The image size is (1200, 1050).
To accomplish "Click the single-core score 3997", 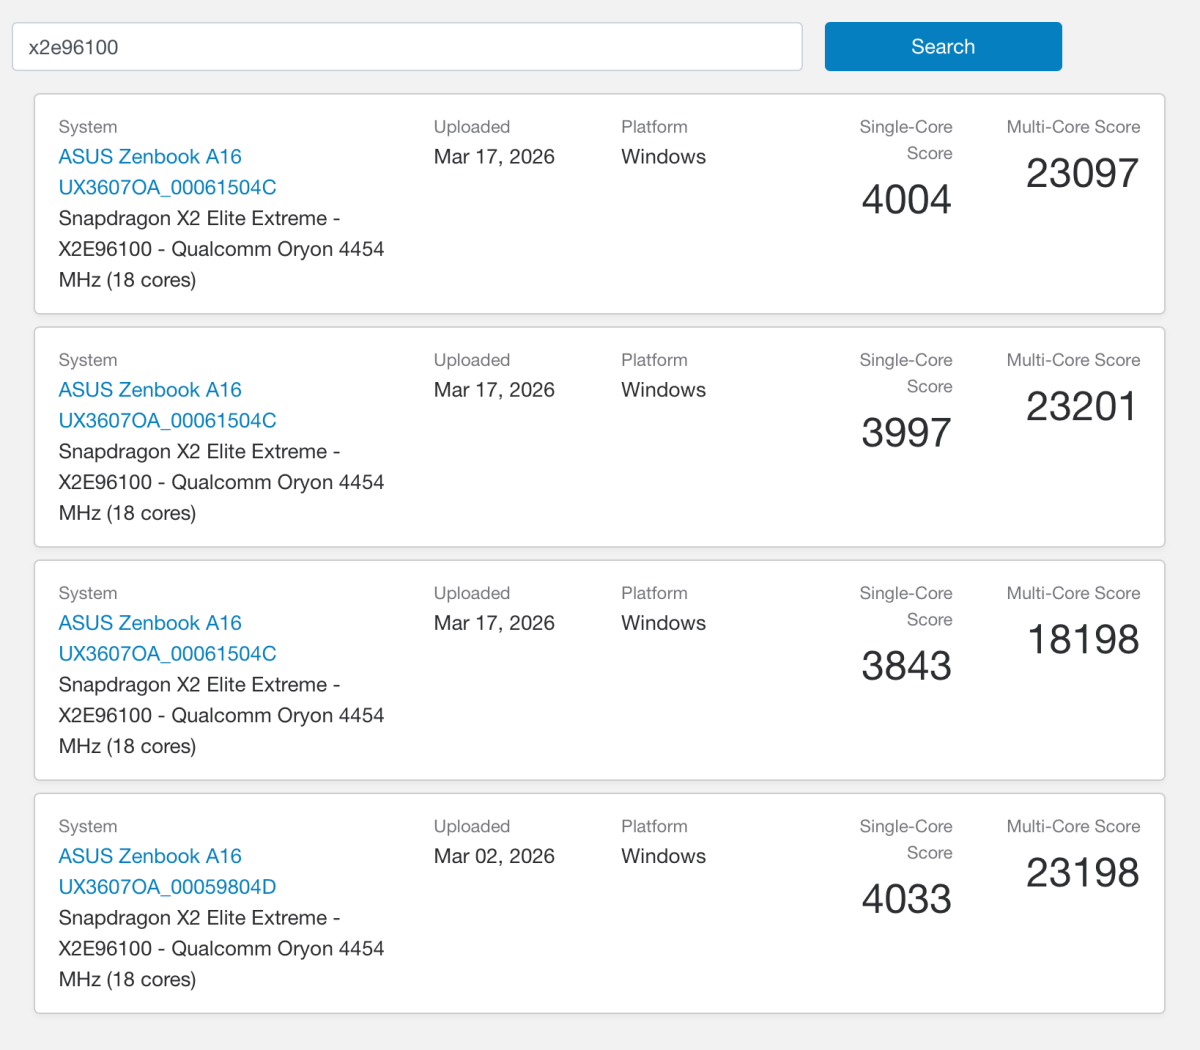I will pyautogui.click(x=906, y=433).
